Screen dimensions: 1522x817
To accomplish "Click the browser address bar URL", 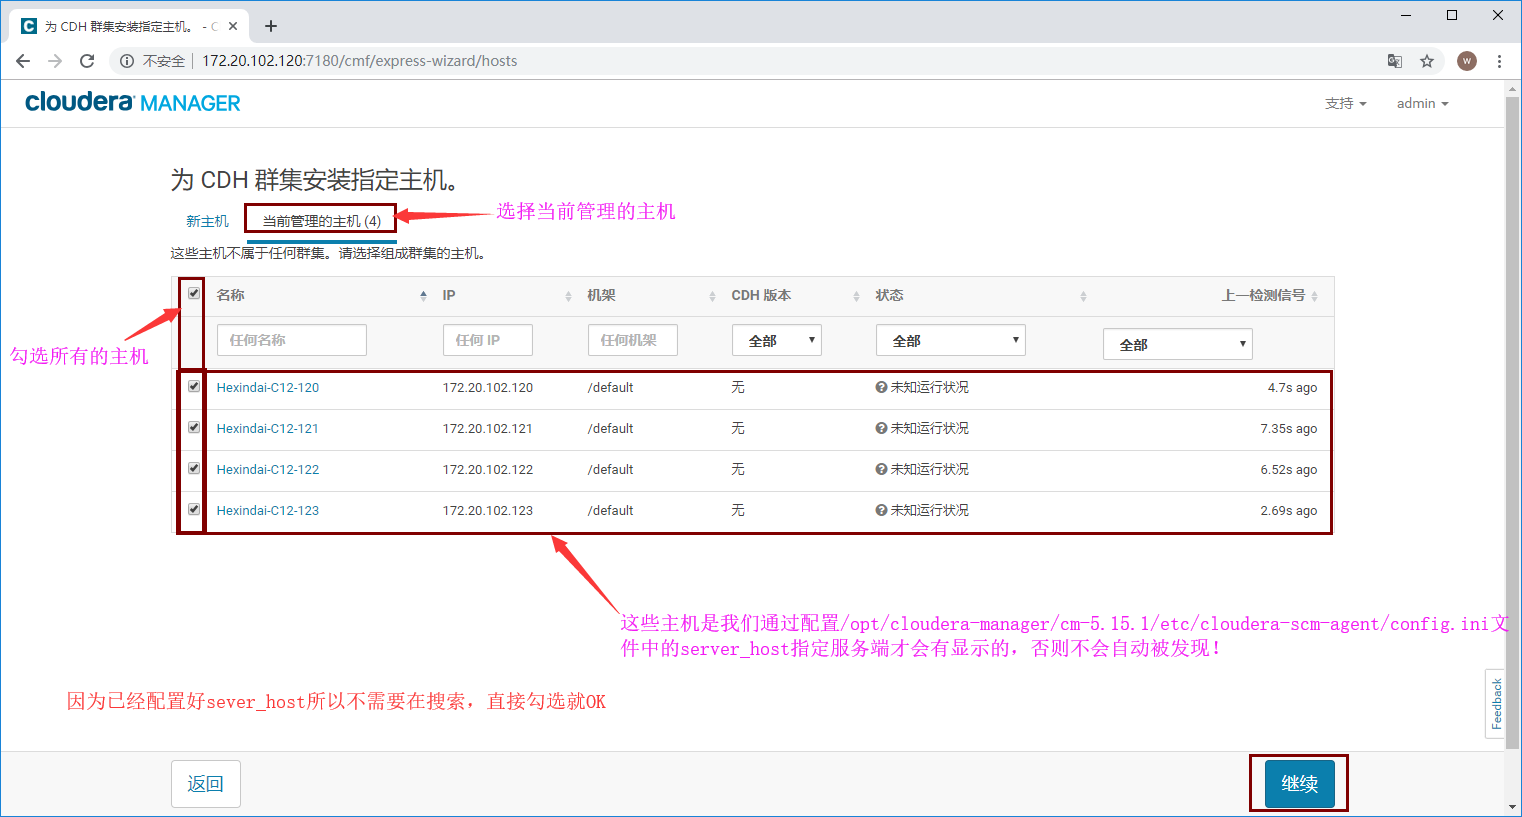I will (x=360, y=61).
